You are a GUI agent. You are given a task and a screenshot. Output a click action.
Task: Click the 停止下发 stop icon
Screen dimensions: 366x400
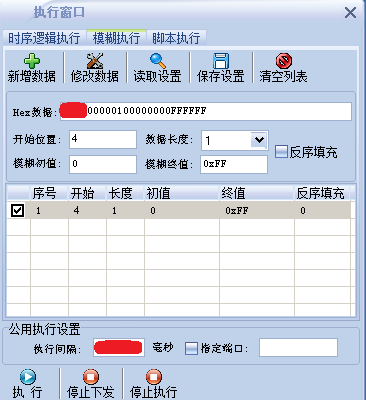click(x=91, y=377)
